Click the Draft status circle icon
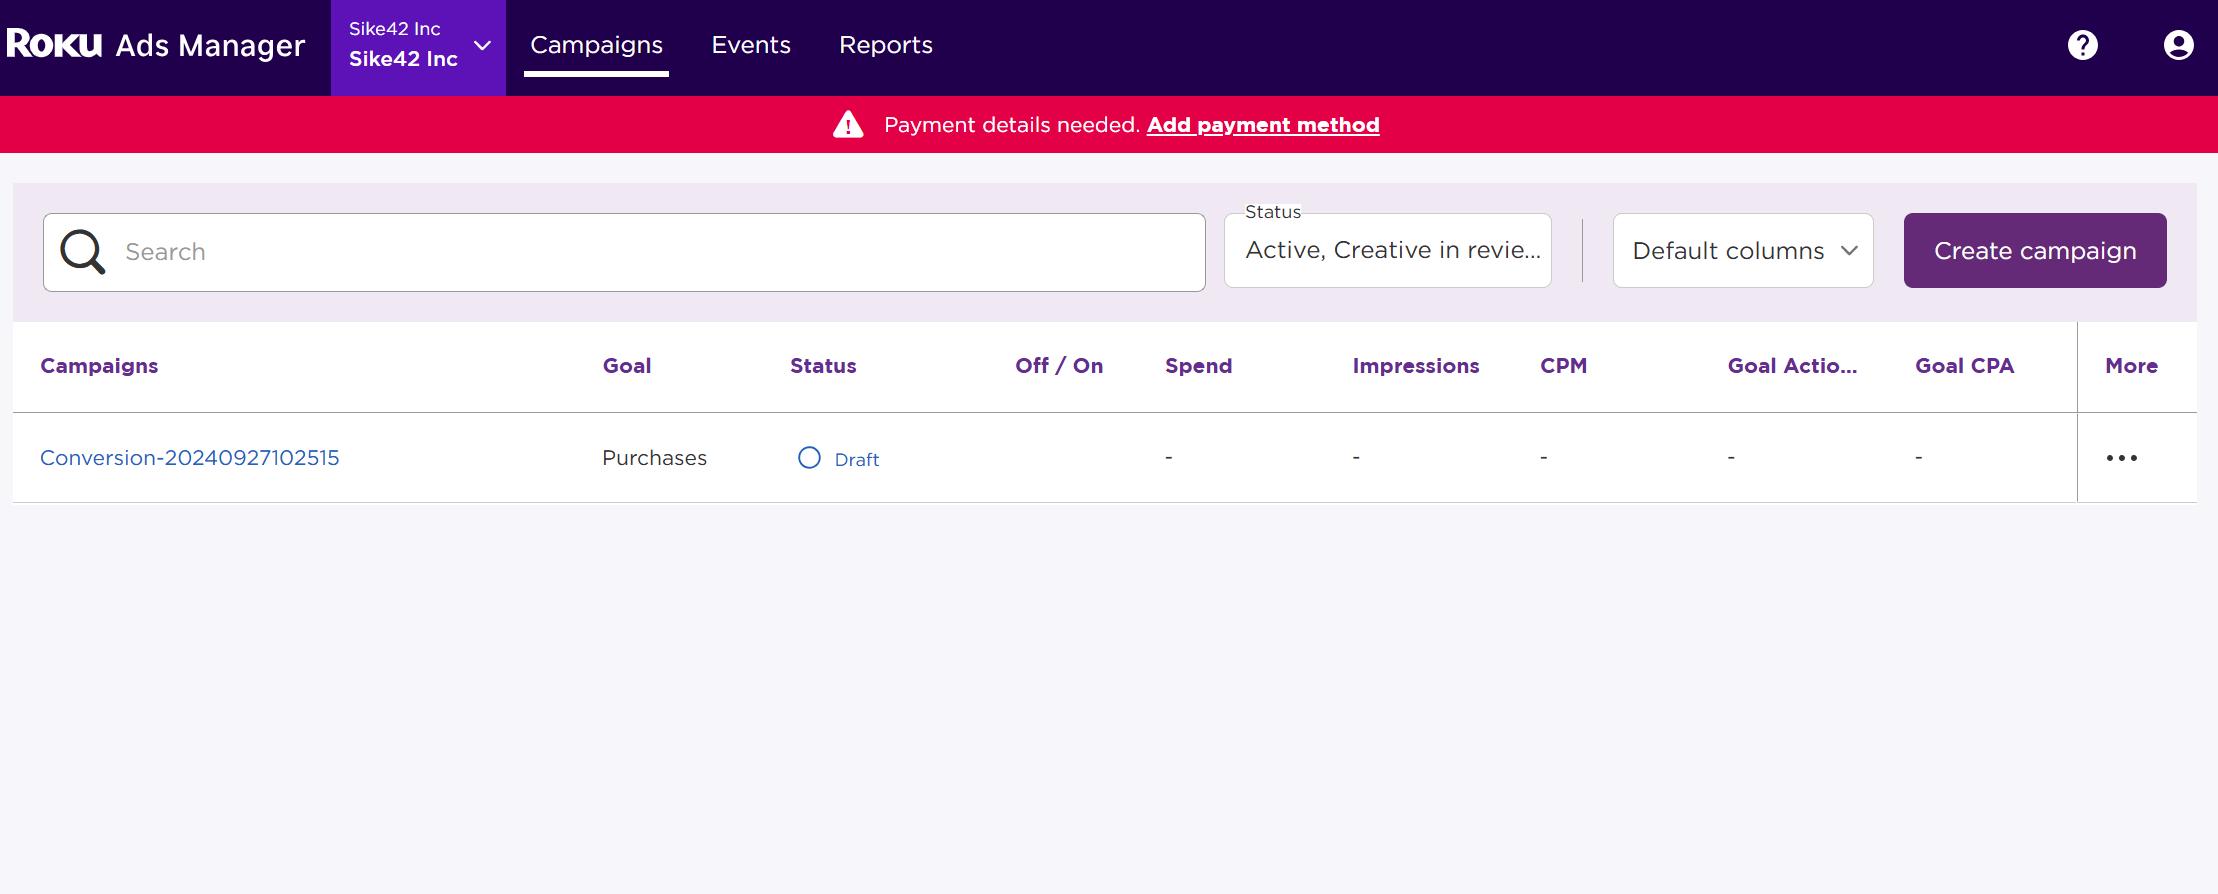The height and width of the screenshot is (894, 2218). pos(809,458)
